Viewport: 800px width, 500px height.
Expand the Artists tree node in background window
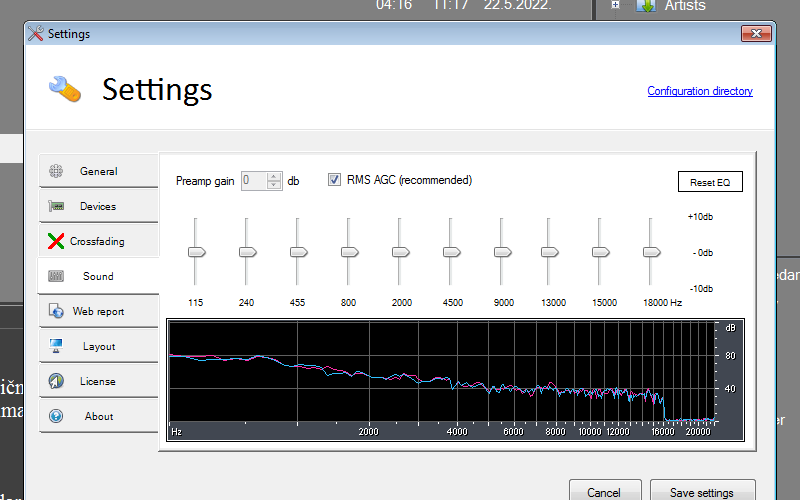(x=615, y=5)
